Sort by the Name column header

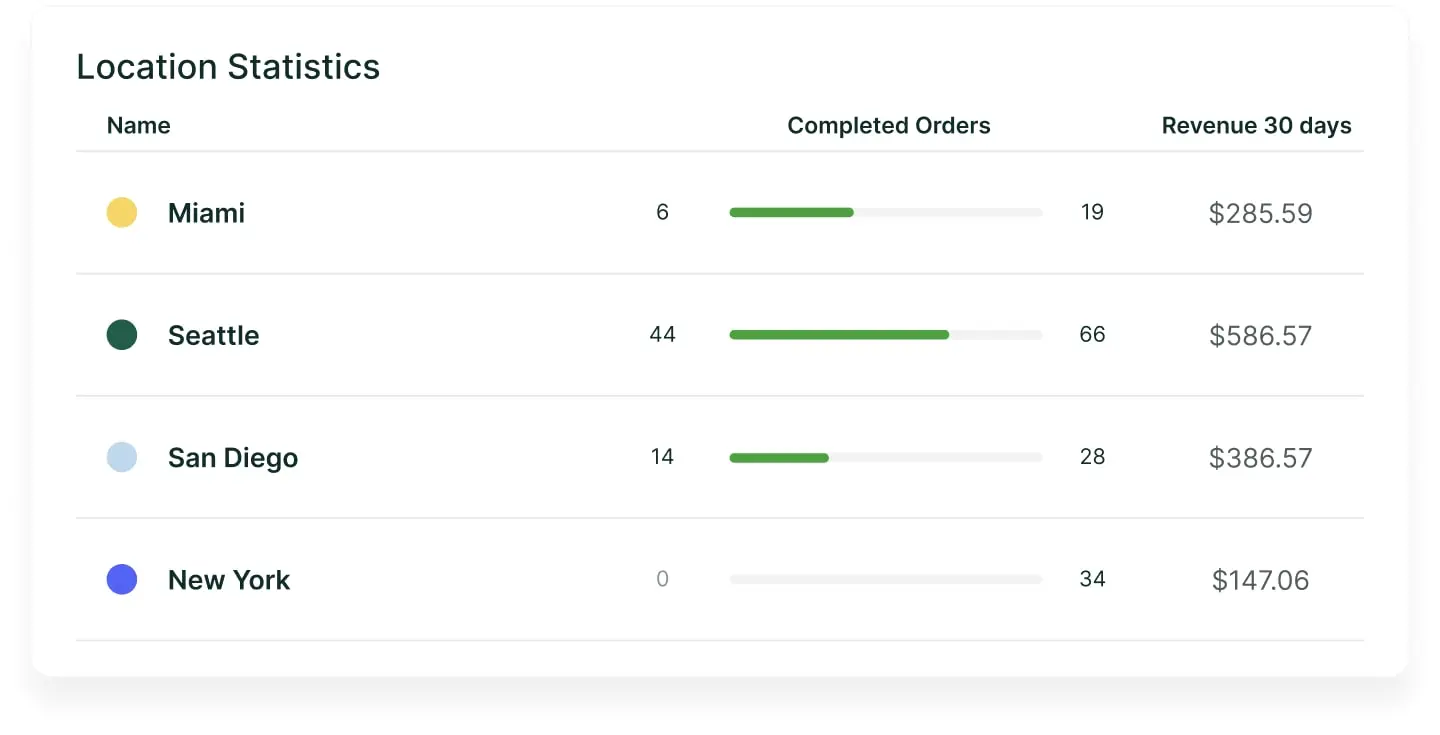[138, 125]
